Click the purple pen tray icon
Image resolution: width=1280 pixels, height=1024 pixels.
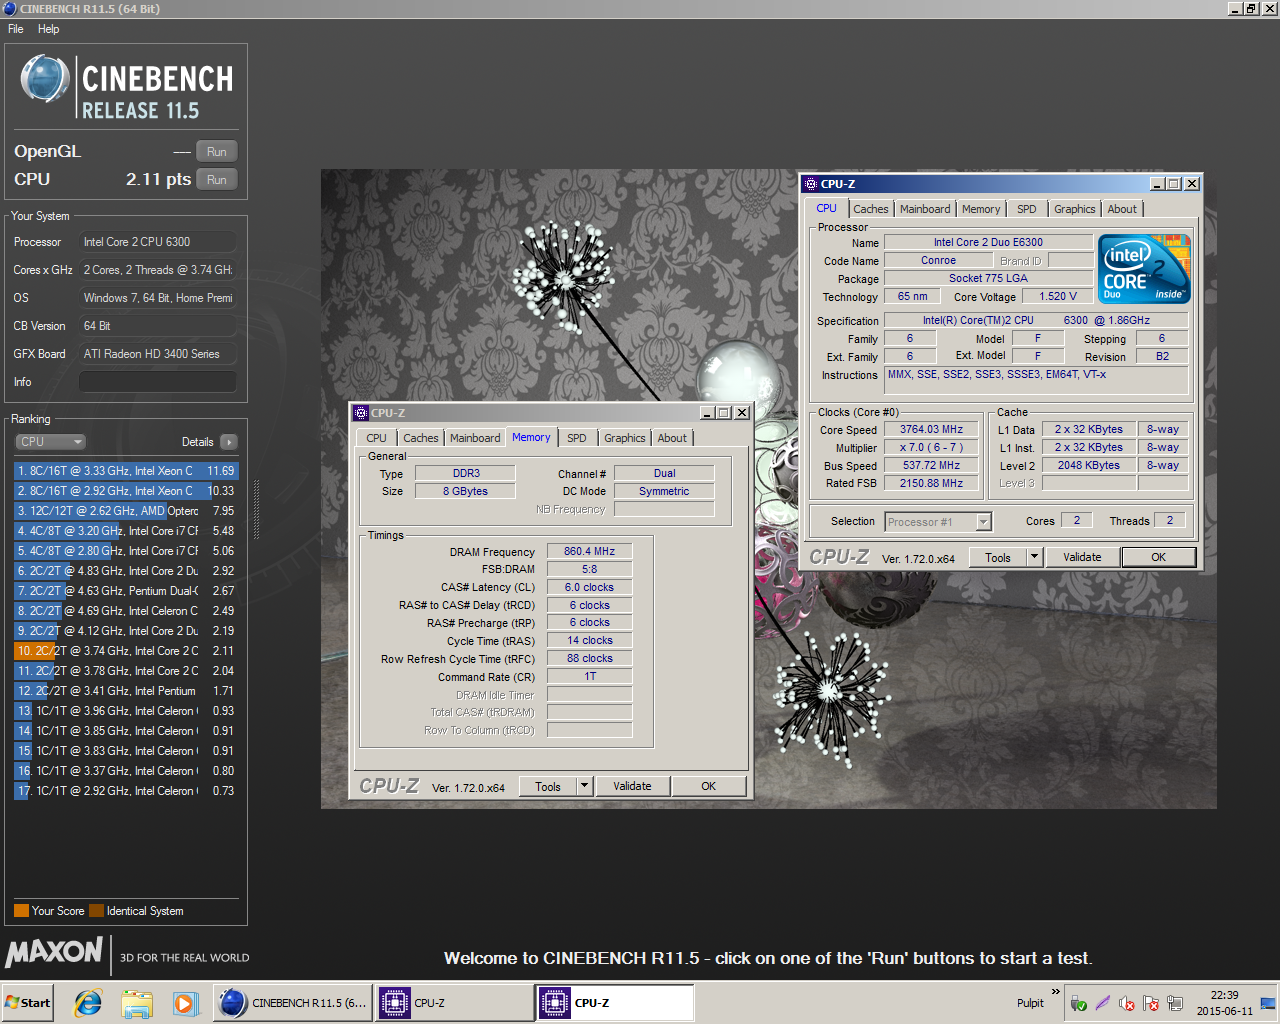click(x=1103, y=1003)
